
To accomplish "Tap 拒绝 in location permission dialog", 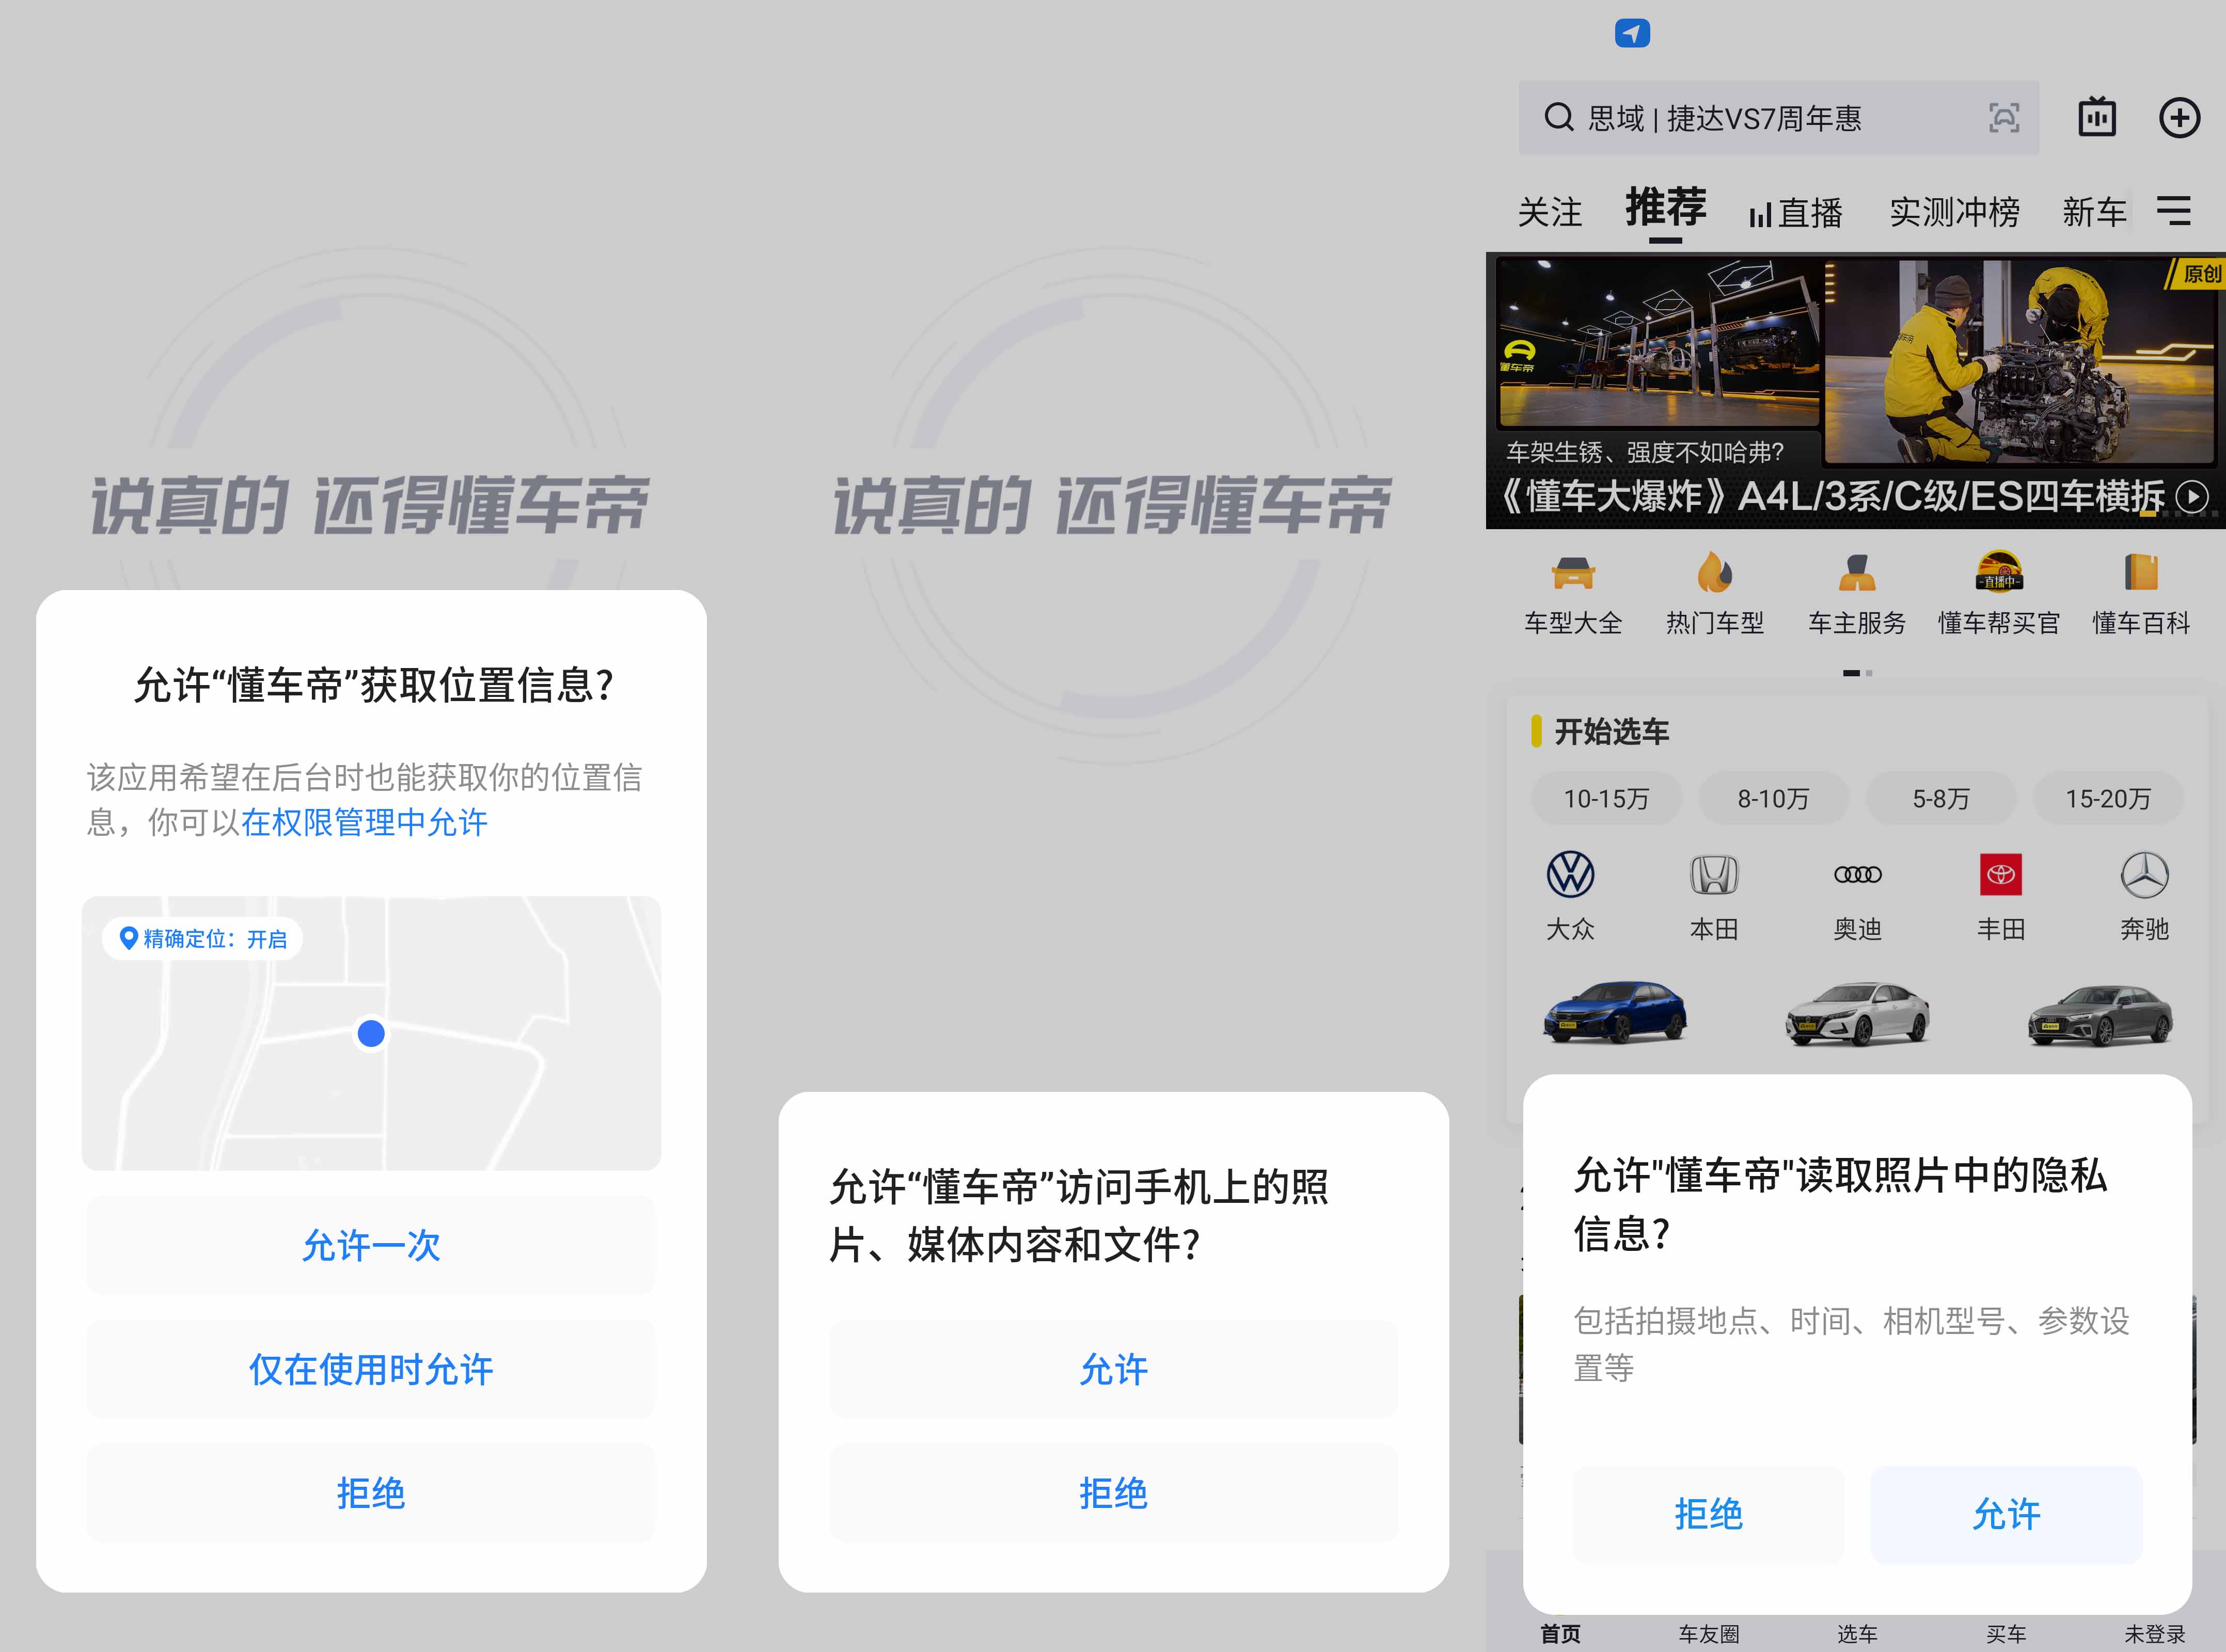I will [371, 1493].
